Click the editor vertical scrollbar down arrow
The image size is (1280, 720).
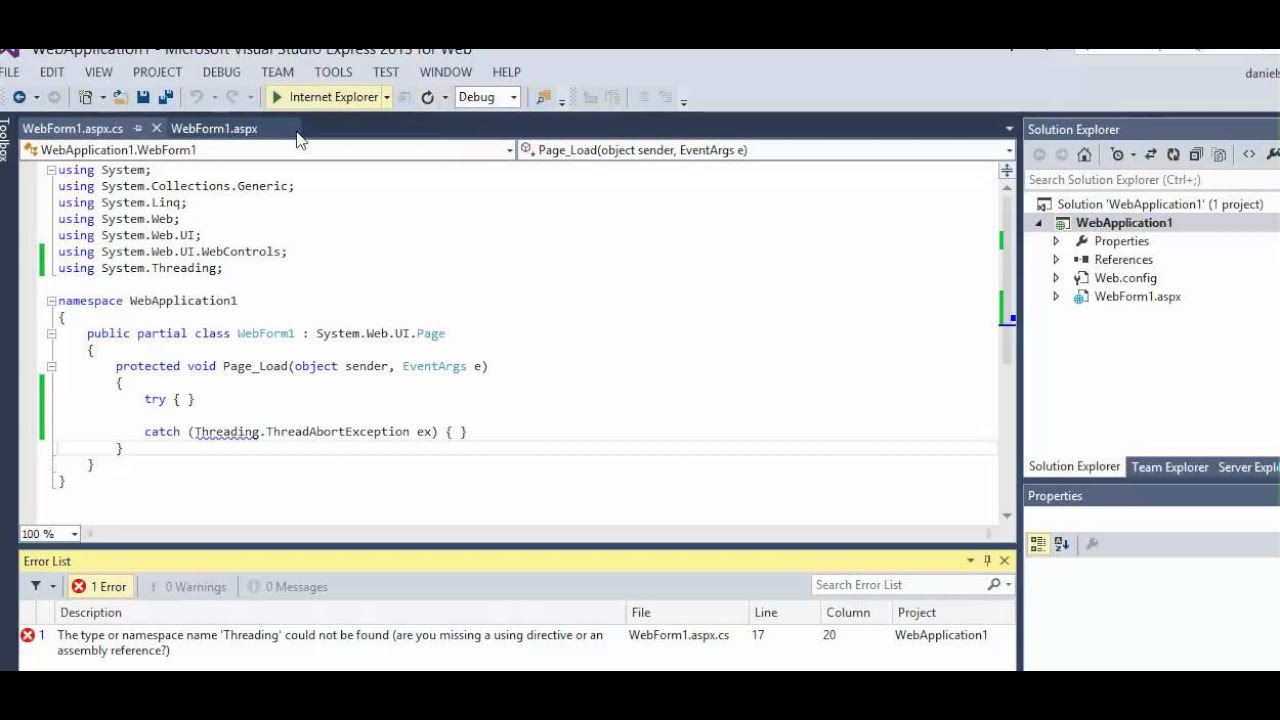(x=1007, y=516)
